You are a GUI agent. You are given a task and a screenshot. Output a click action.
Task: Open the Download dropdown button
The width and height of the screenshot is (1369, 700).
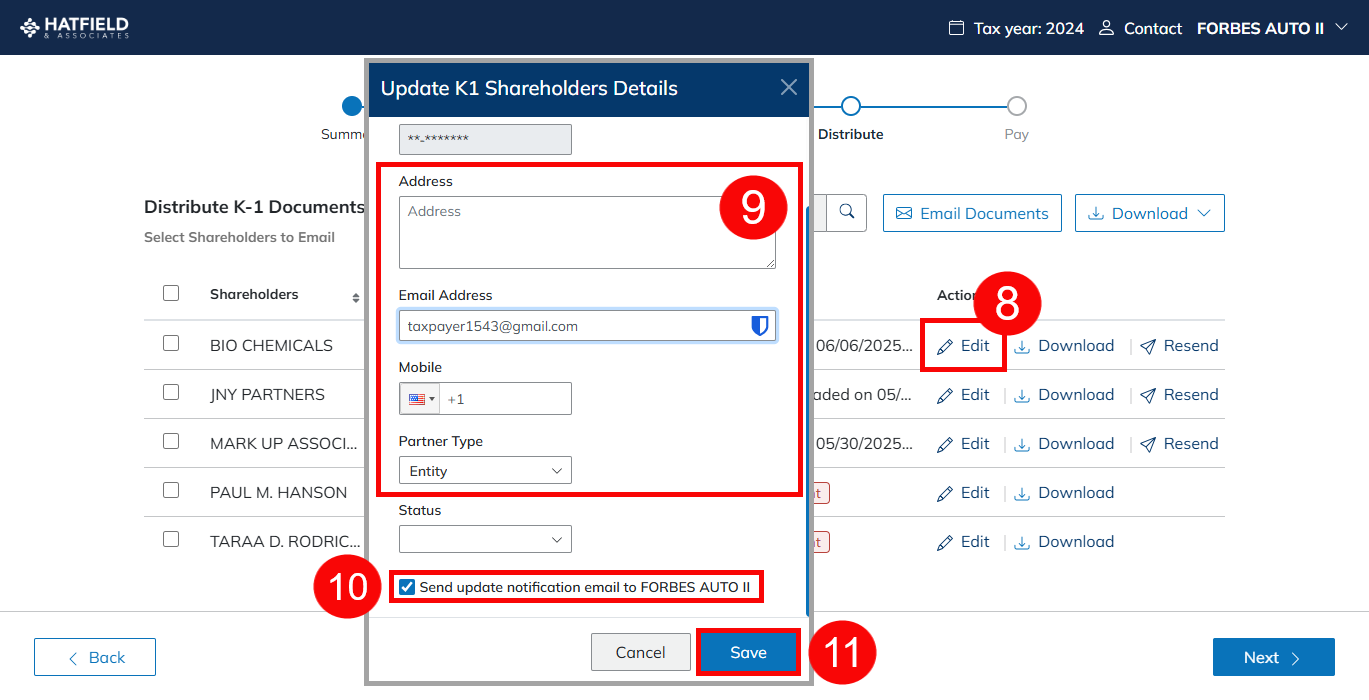point(1149,213)
